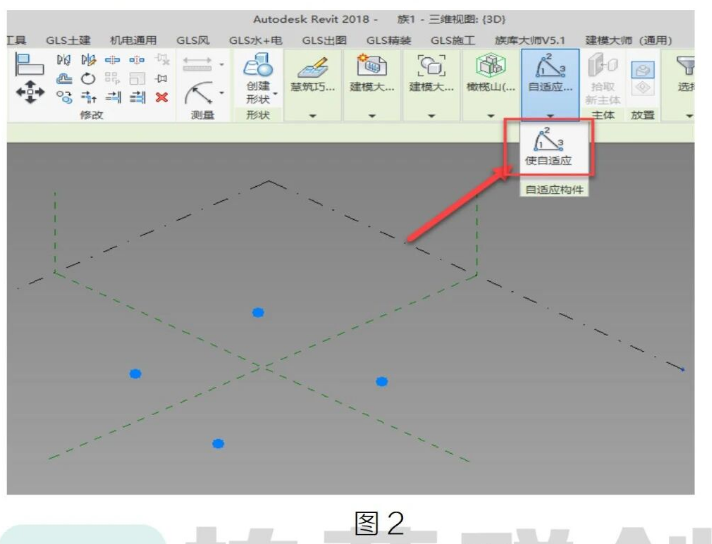This screenshot has width=712, height=544.
Task: Click the 橄榄山 plugin icon
Action: pyautogui.click(x=491, y=74)
